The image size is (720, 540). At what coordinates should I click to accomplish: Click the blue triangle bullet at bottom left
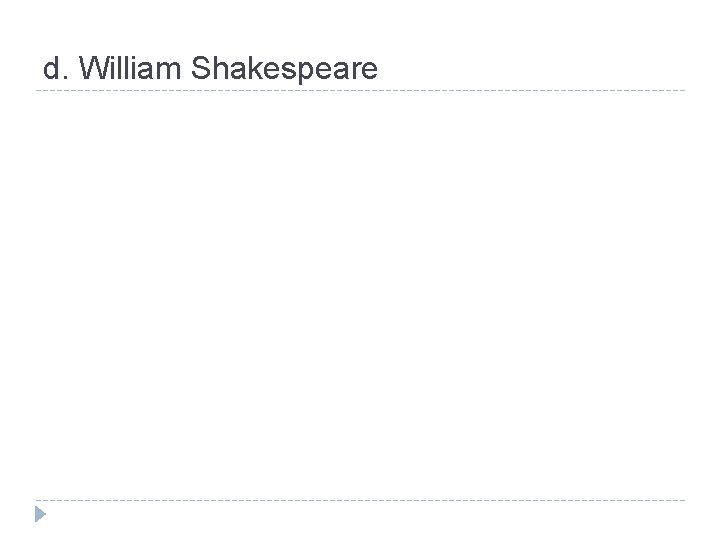click(40, 515)
